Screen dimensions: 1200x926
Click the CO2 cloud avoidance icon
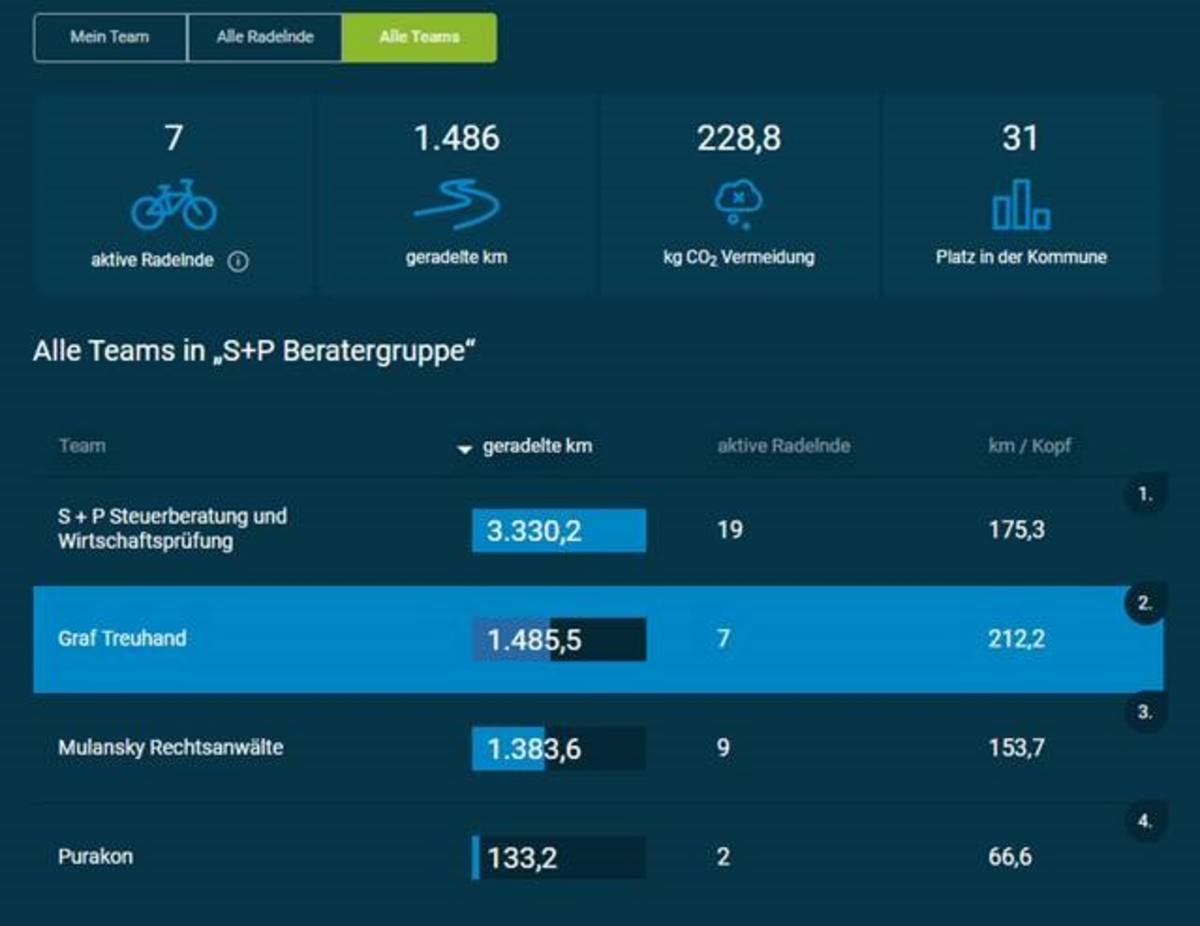tap(738, 204)
